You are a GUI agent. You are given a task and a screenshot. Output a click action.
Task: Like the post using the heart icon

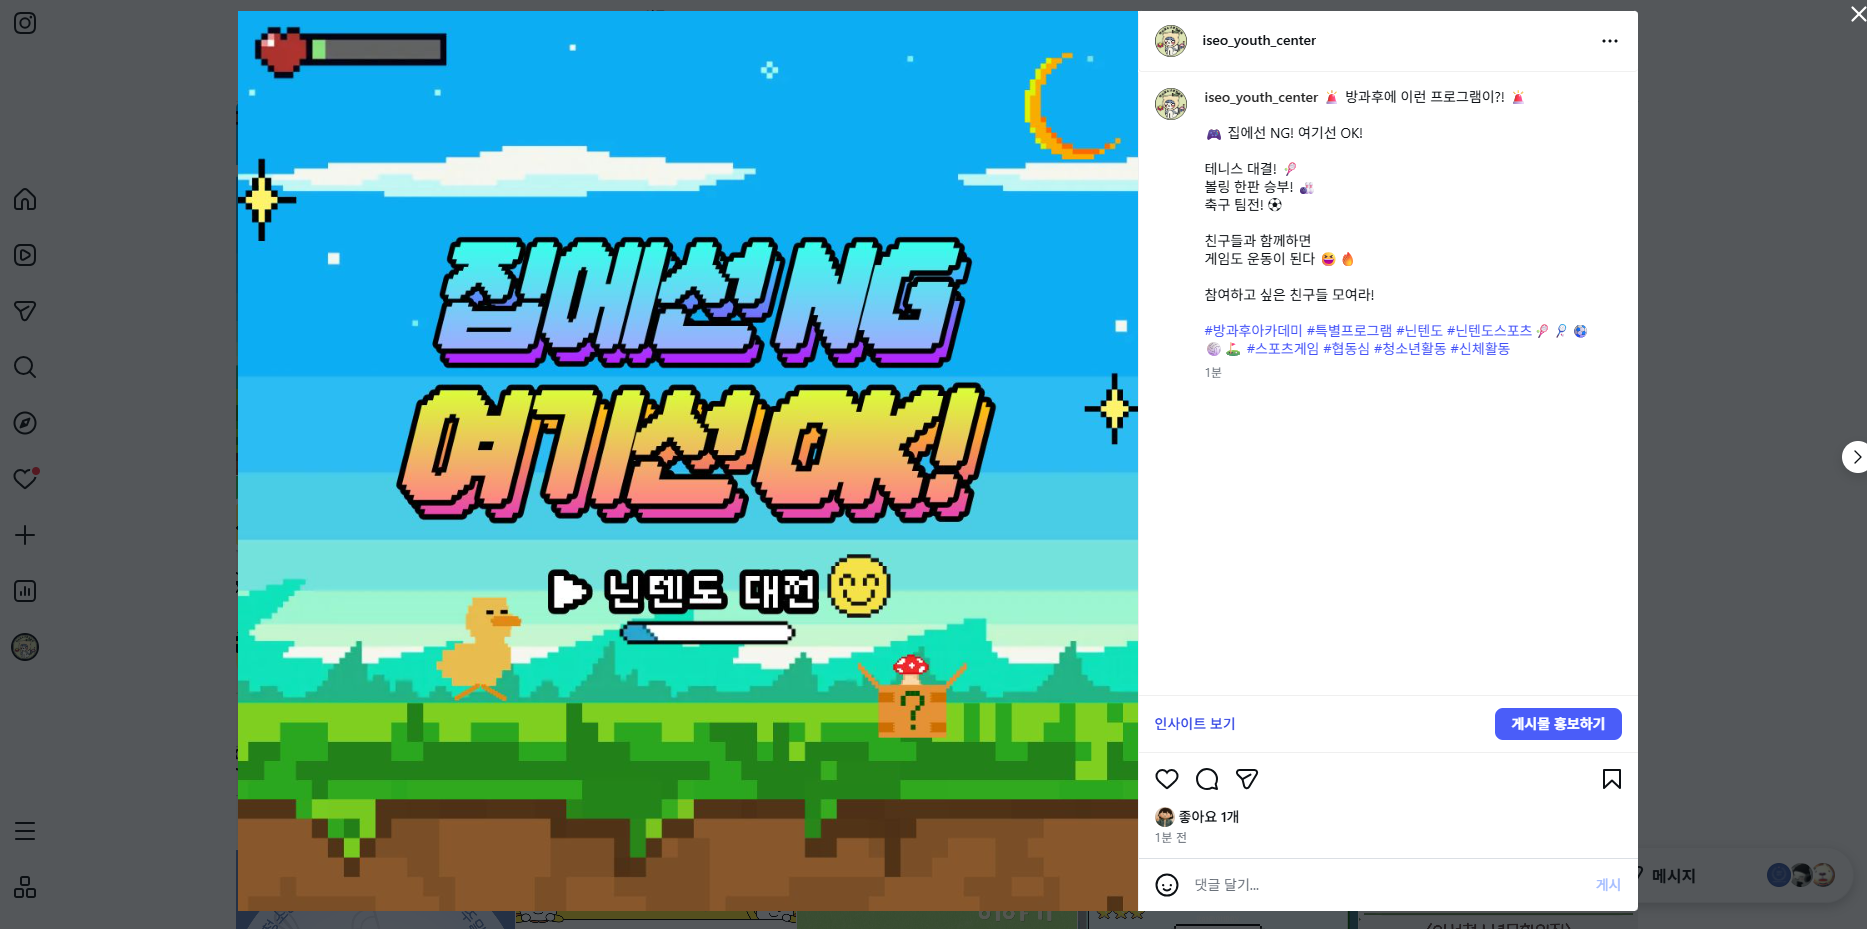[1167, 778]
